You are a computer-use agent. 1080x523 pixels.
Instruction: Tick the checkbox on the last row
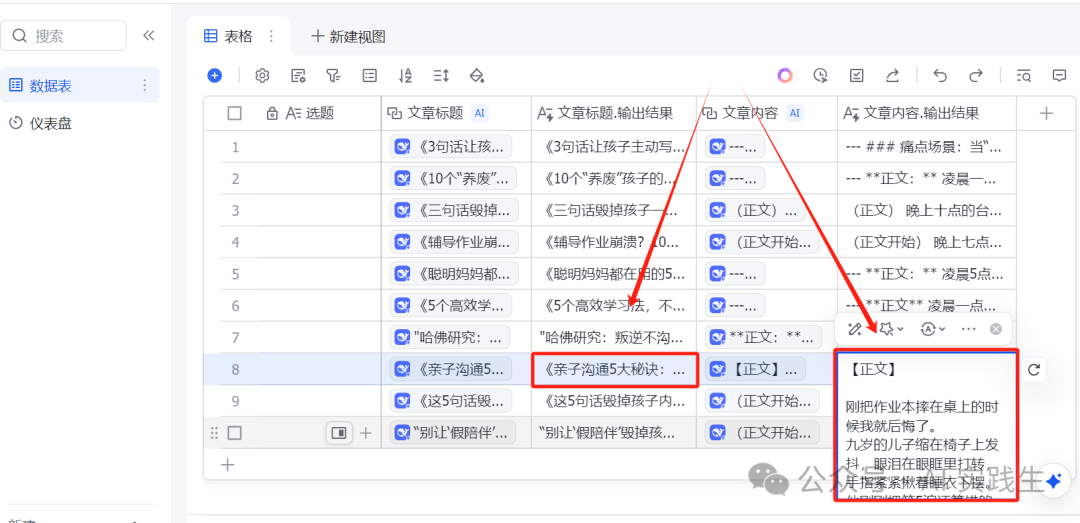pos(234,433)
